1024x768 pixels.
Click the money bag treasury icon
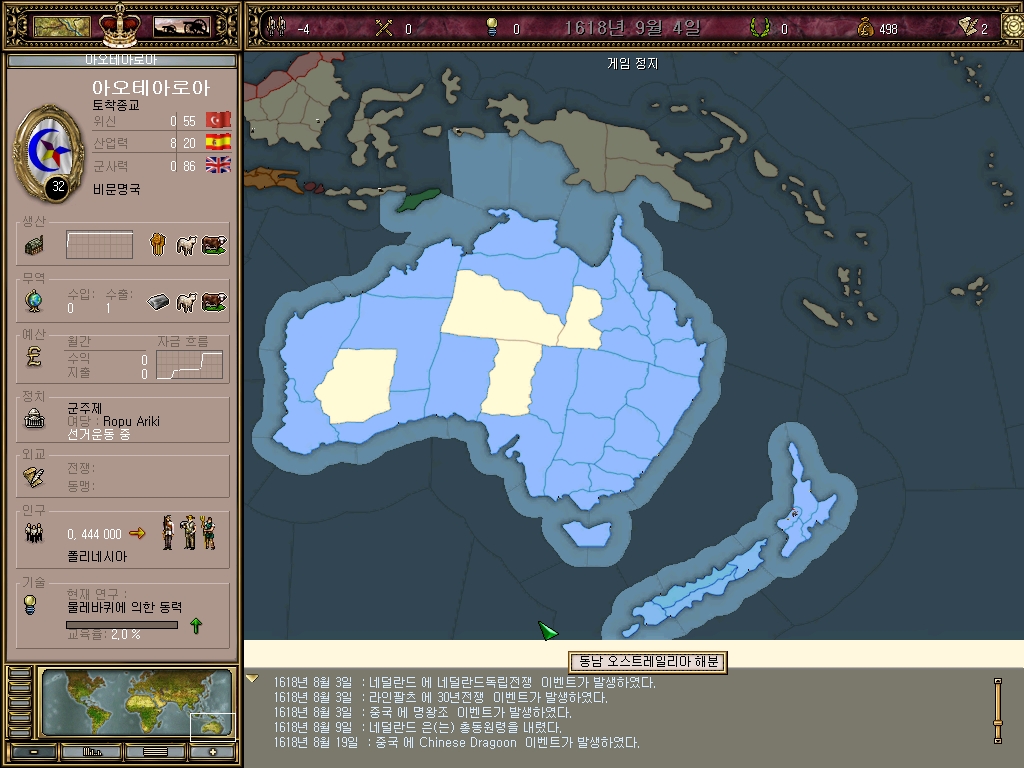point(865,27)
